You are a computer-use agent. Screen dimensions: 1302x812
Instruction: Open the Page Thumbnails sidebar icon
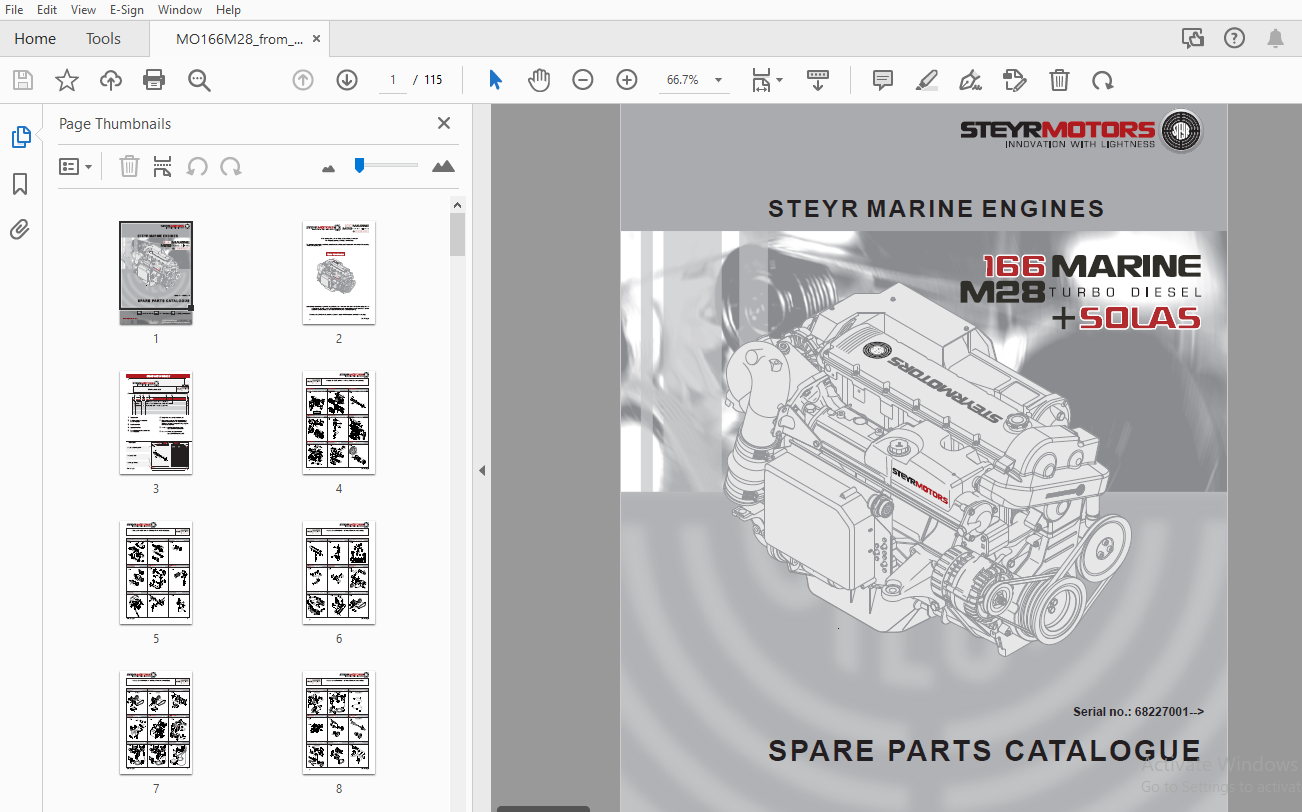[x=21, y=137]
